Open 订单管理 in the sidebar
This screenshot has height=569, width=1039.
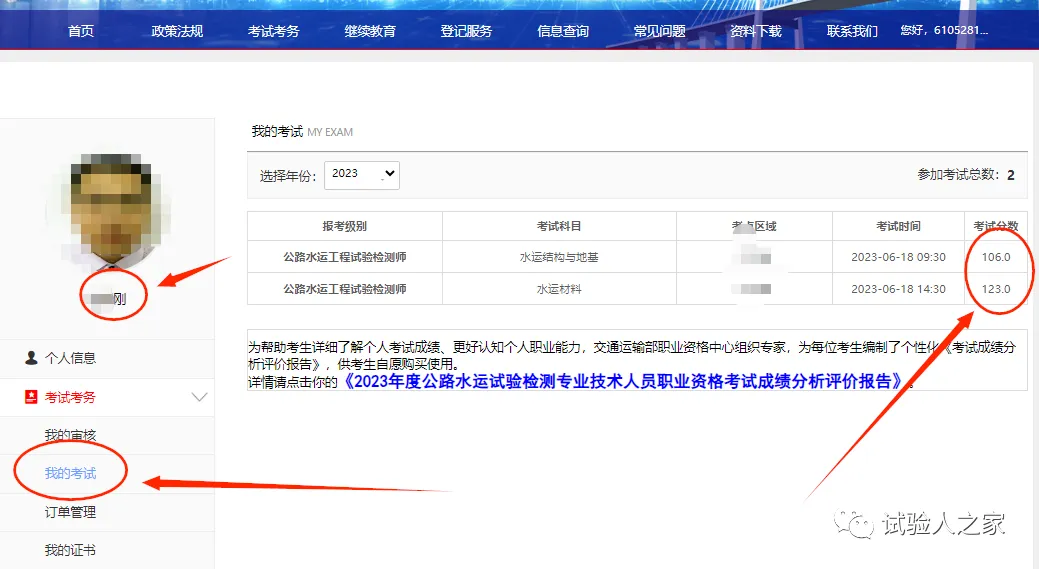click(70, 512)
